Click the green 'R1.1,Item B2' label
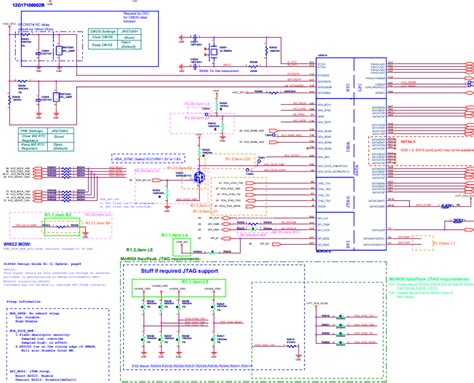 tap(58, 215)
